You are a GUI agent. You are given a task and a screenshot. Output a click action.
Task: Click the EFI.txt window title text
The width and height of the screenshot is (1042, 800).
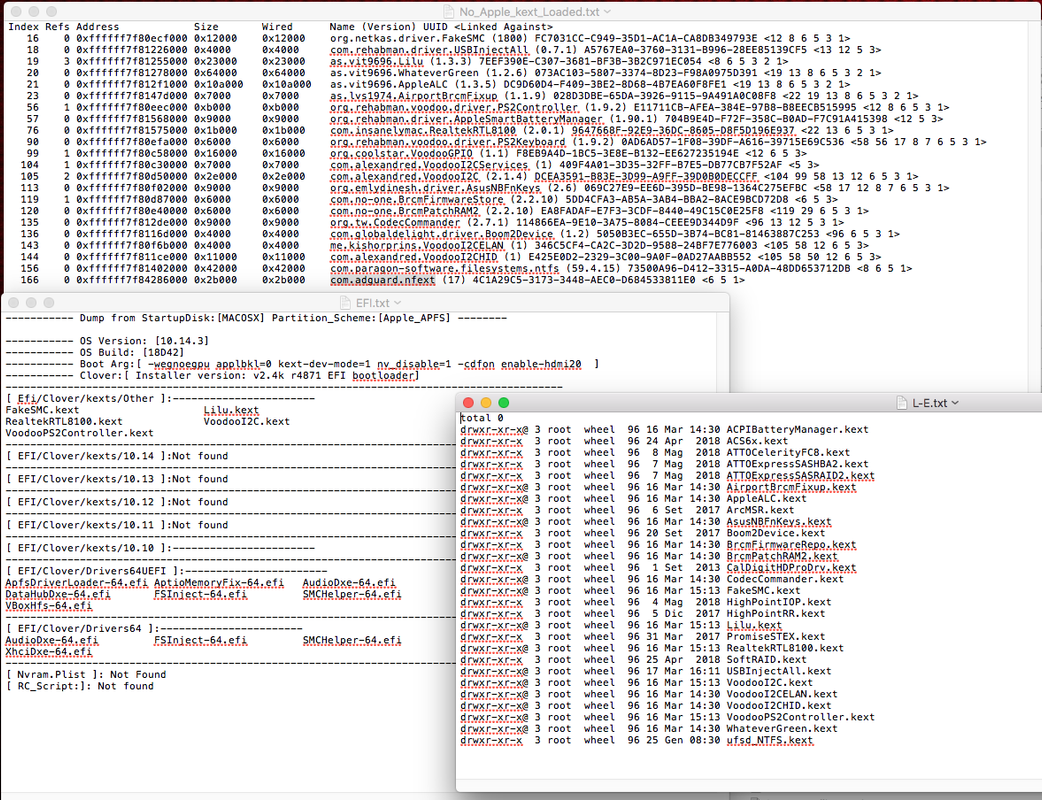coord(372,303)
